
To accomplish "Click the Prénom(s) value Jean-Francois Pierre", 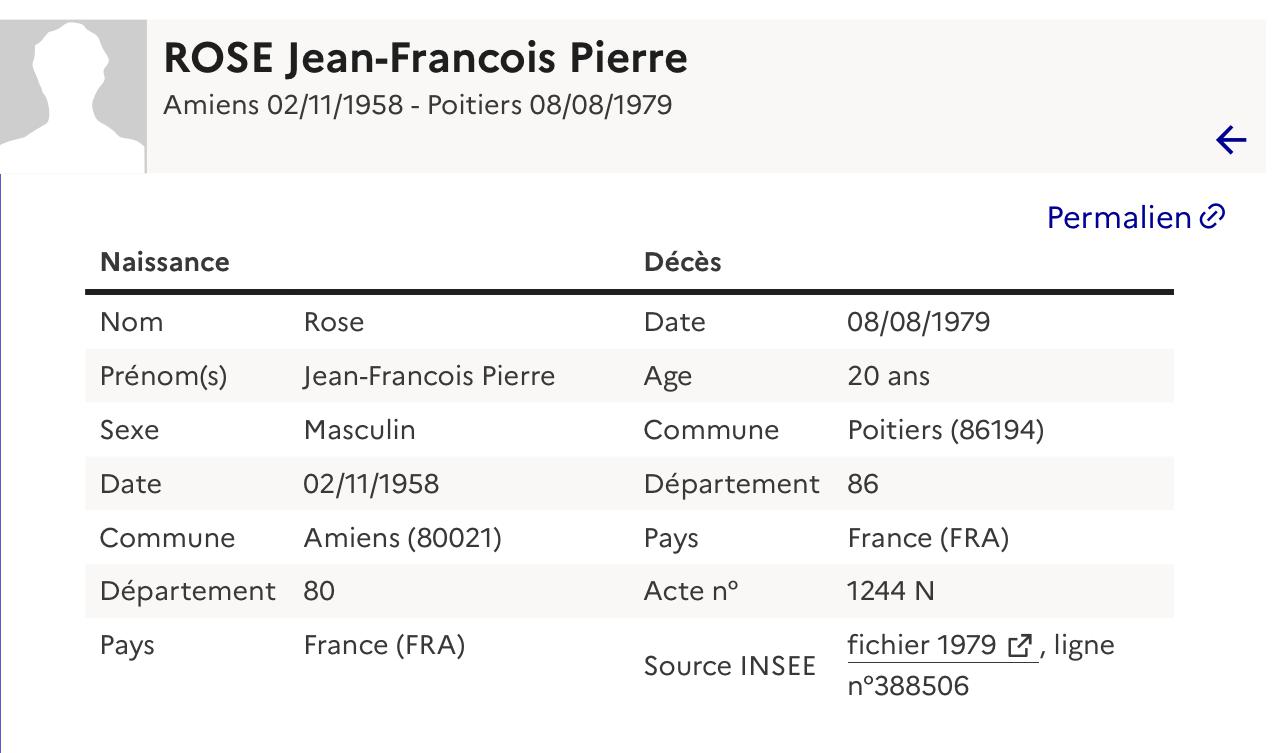I will coord(429,376).
